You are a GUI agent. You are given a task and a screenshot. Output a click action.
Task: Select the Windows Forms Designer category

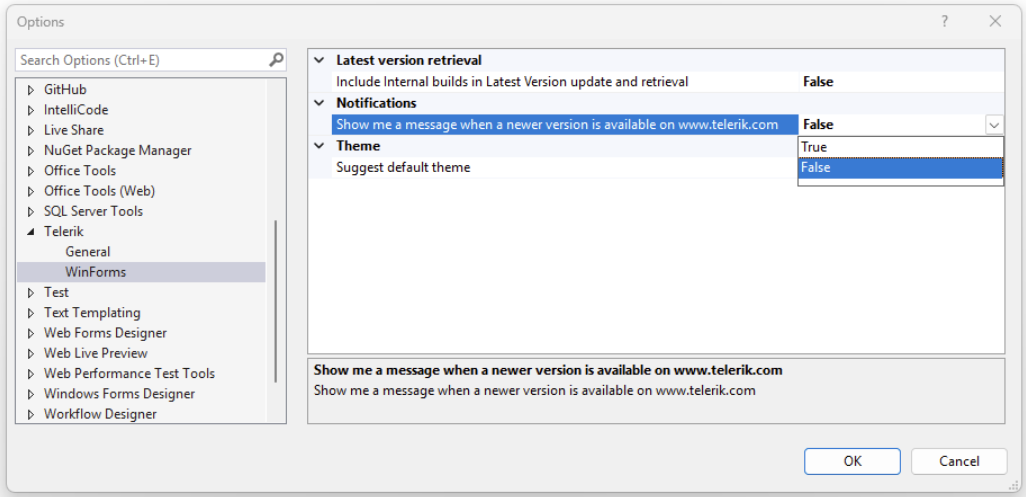[119, 393]
